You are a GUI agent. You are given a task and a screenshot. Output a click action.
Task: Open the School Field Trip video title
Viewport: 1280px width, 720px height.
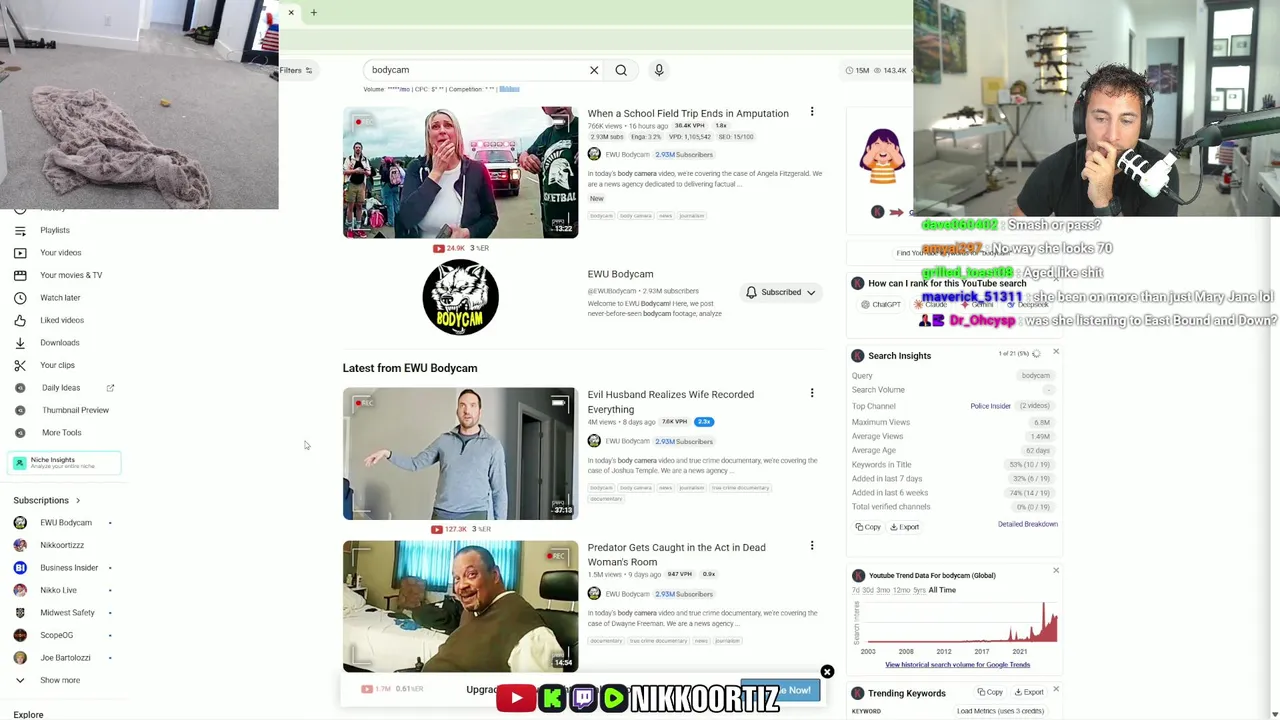click(688, 114)
